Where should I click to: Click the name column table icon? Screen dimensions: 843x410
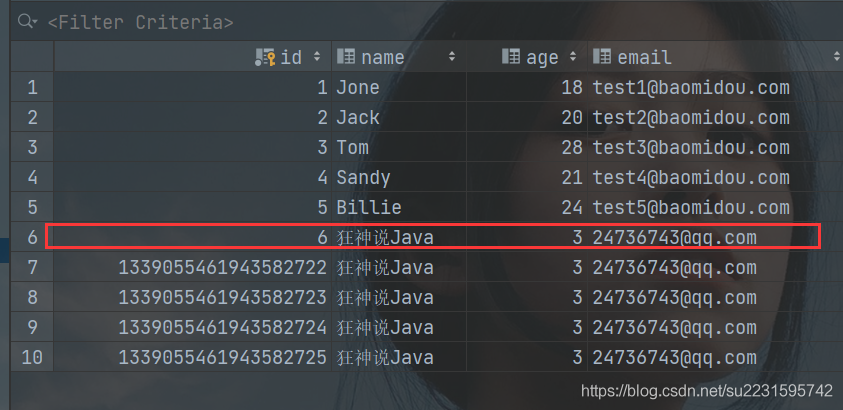click(x=346, y=57)
